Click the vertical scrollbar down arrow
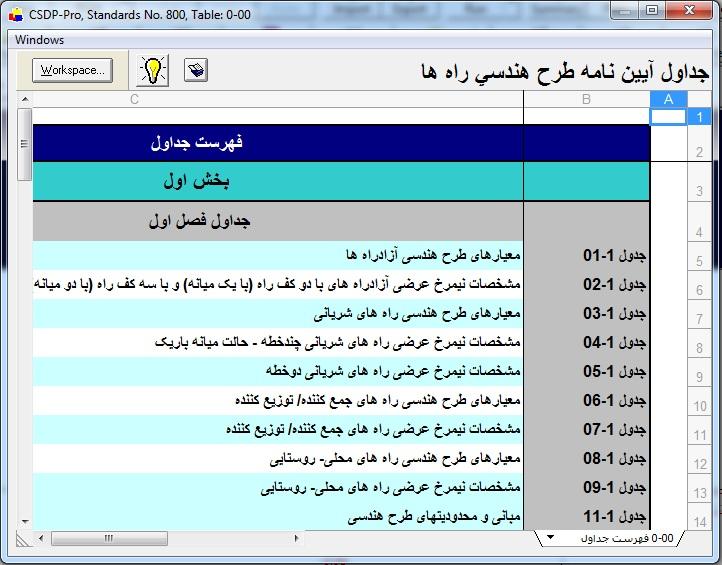The image size is (722, 565). point(25,522)
